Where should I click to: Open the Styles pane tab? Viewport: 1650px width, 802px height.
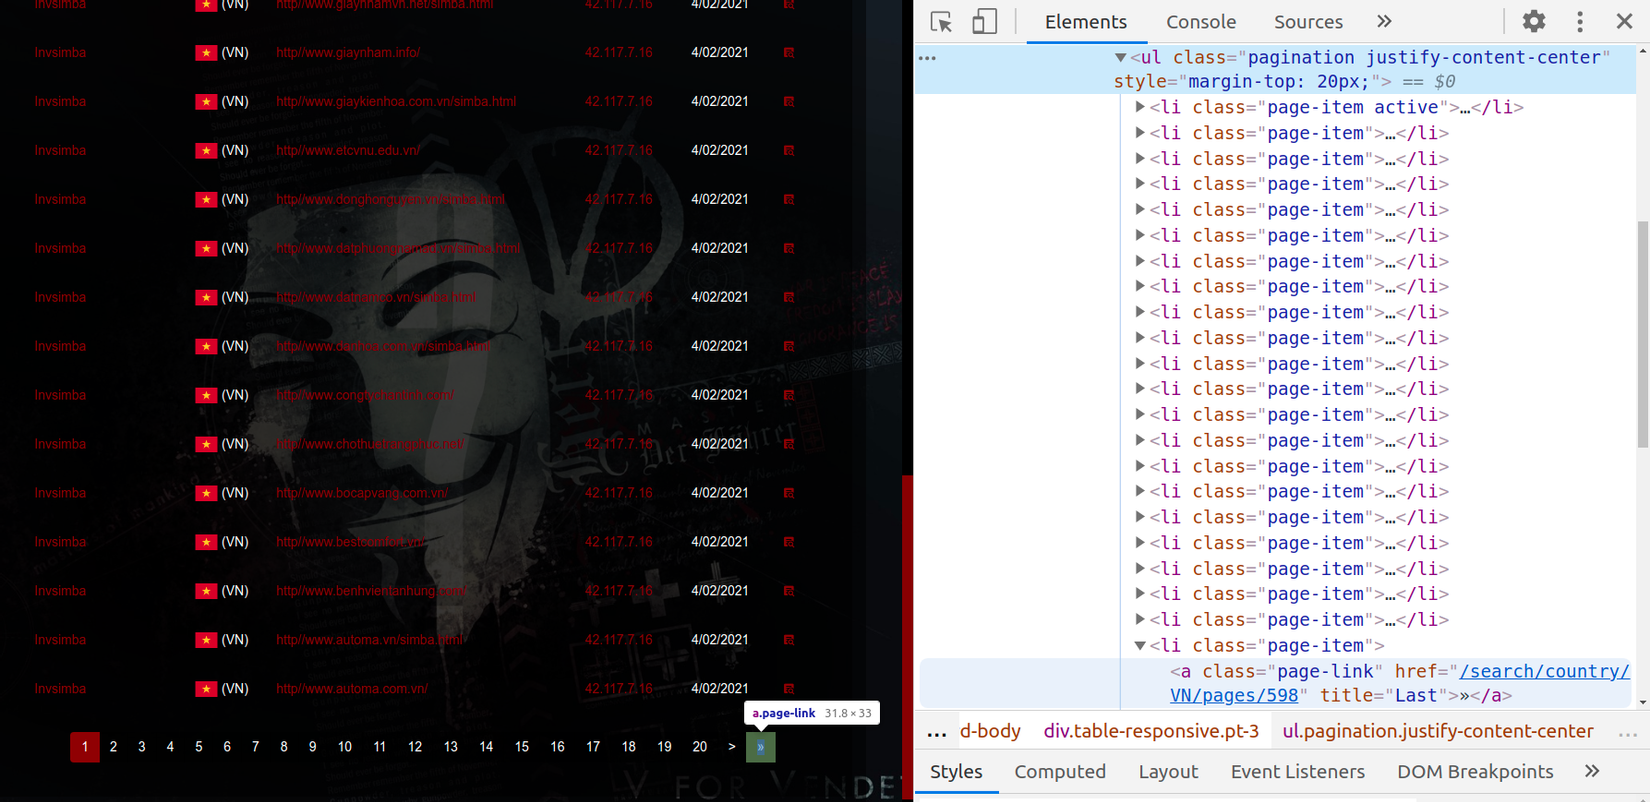pos(956,771)
